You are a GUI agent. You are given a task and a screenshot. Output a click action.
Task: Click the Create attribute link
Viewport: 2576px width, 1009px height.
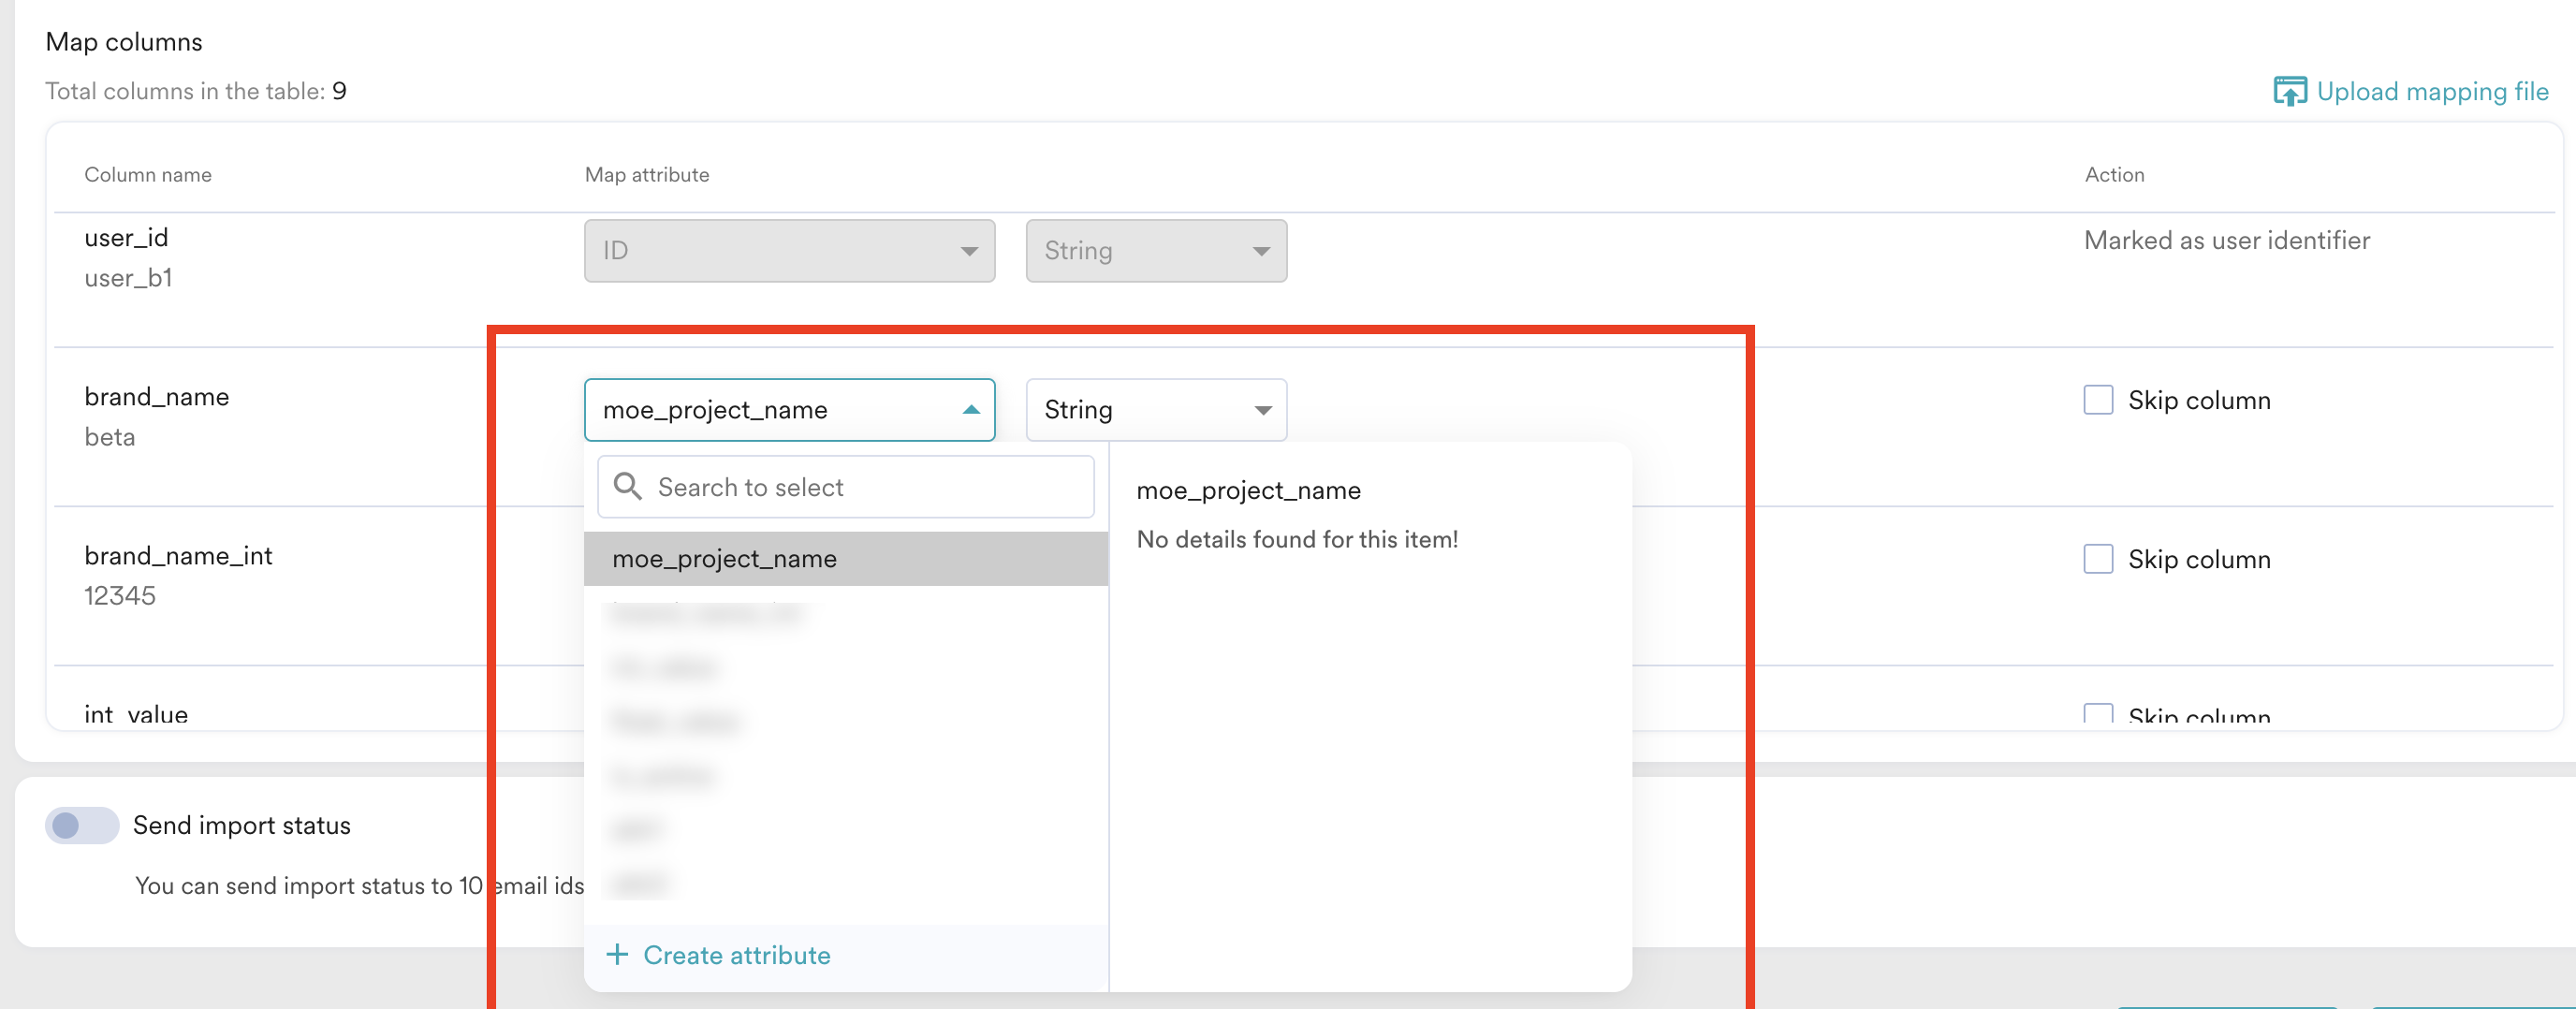pyautogui.click(x=736, y=954)
